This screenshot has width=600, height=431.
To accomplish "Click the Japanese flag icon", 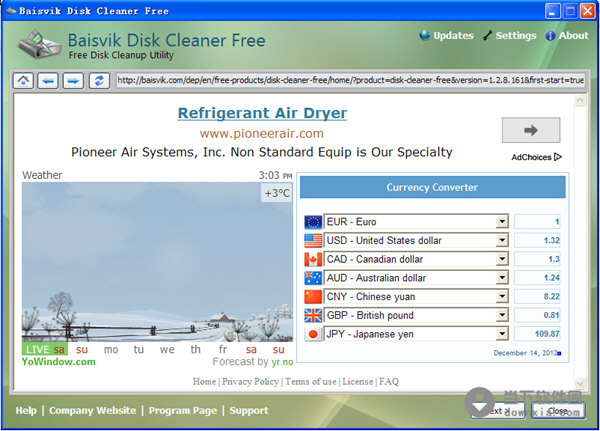I will (313, 334).
